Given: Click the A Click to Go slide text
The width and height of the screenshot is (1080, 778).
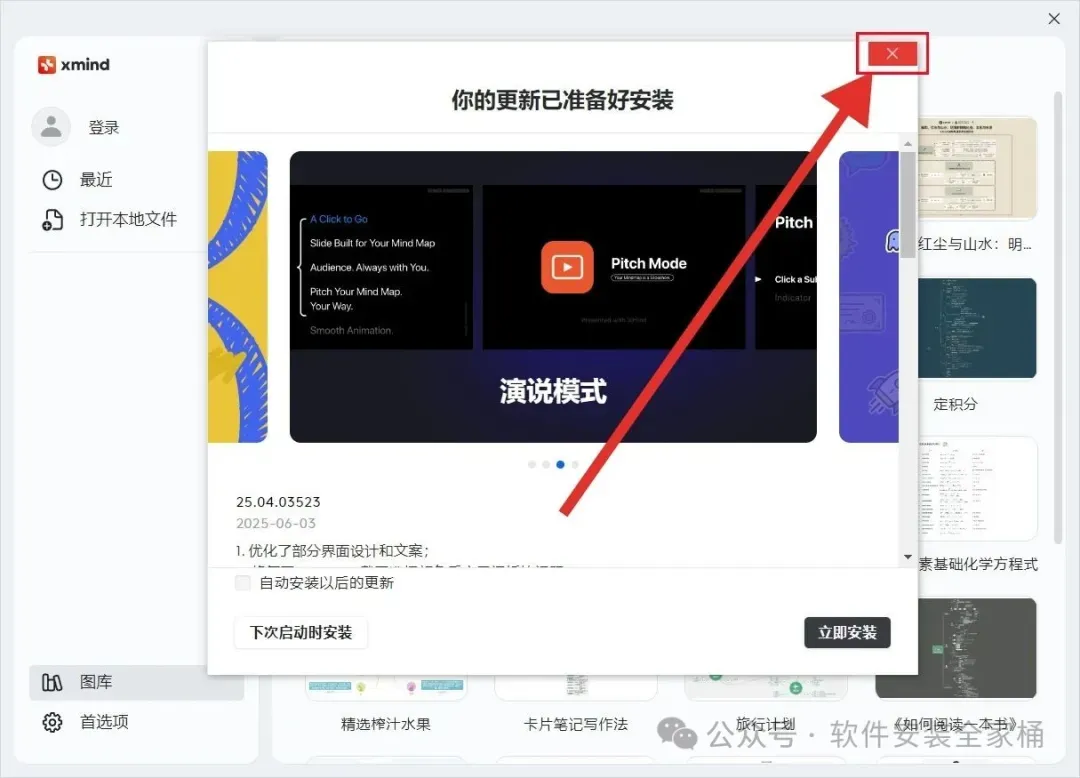Looking at the screenshot, I should point(339,219).
